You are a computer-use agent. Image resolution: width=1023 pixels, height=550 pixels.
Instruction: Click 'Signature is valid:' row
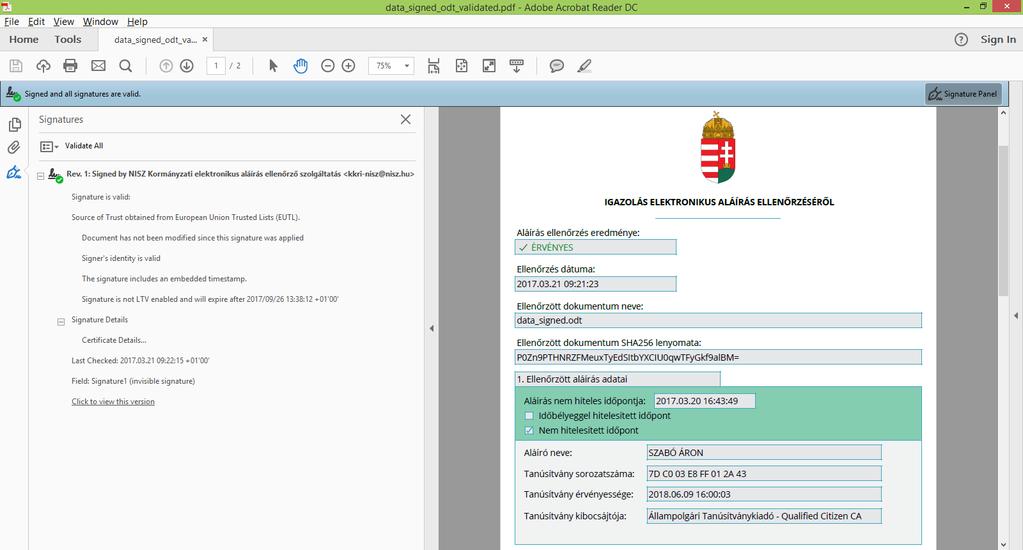click(100, 197)
